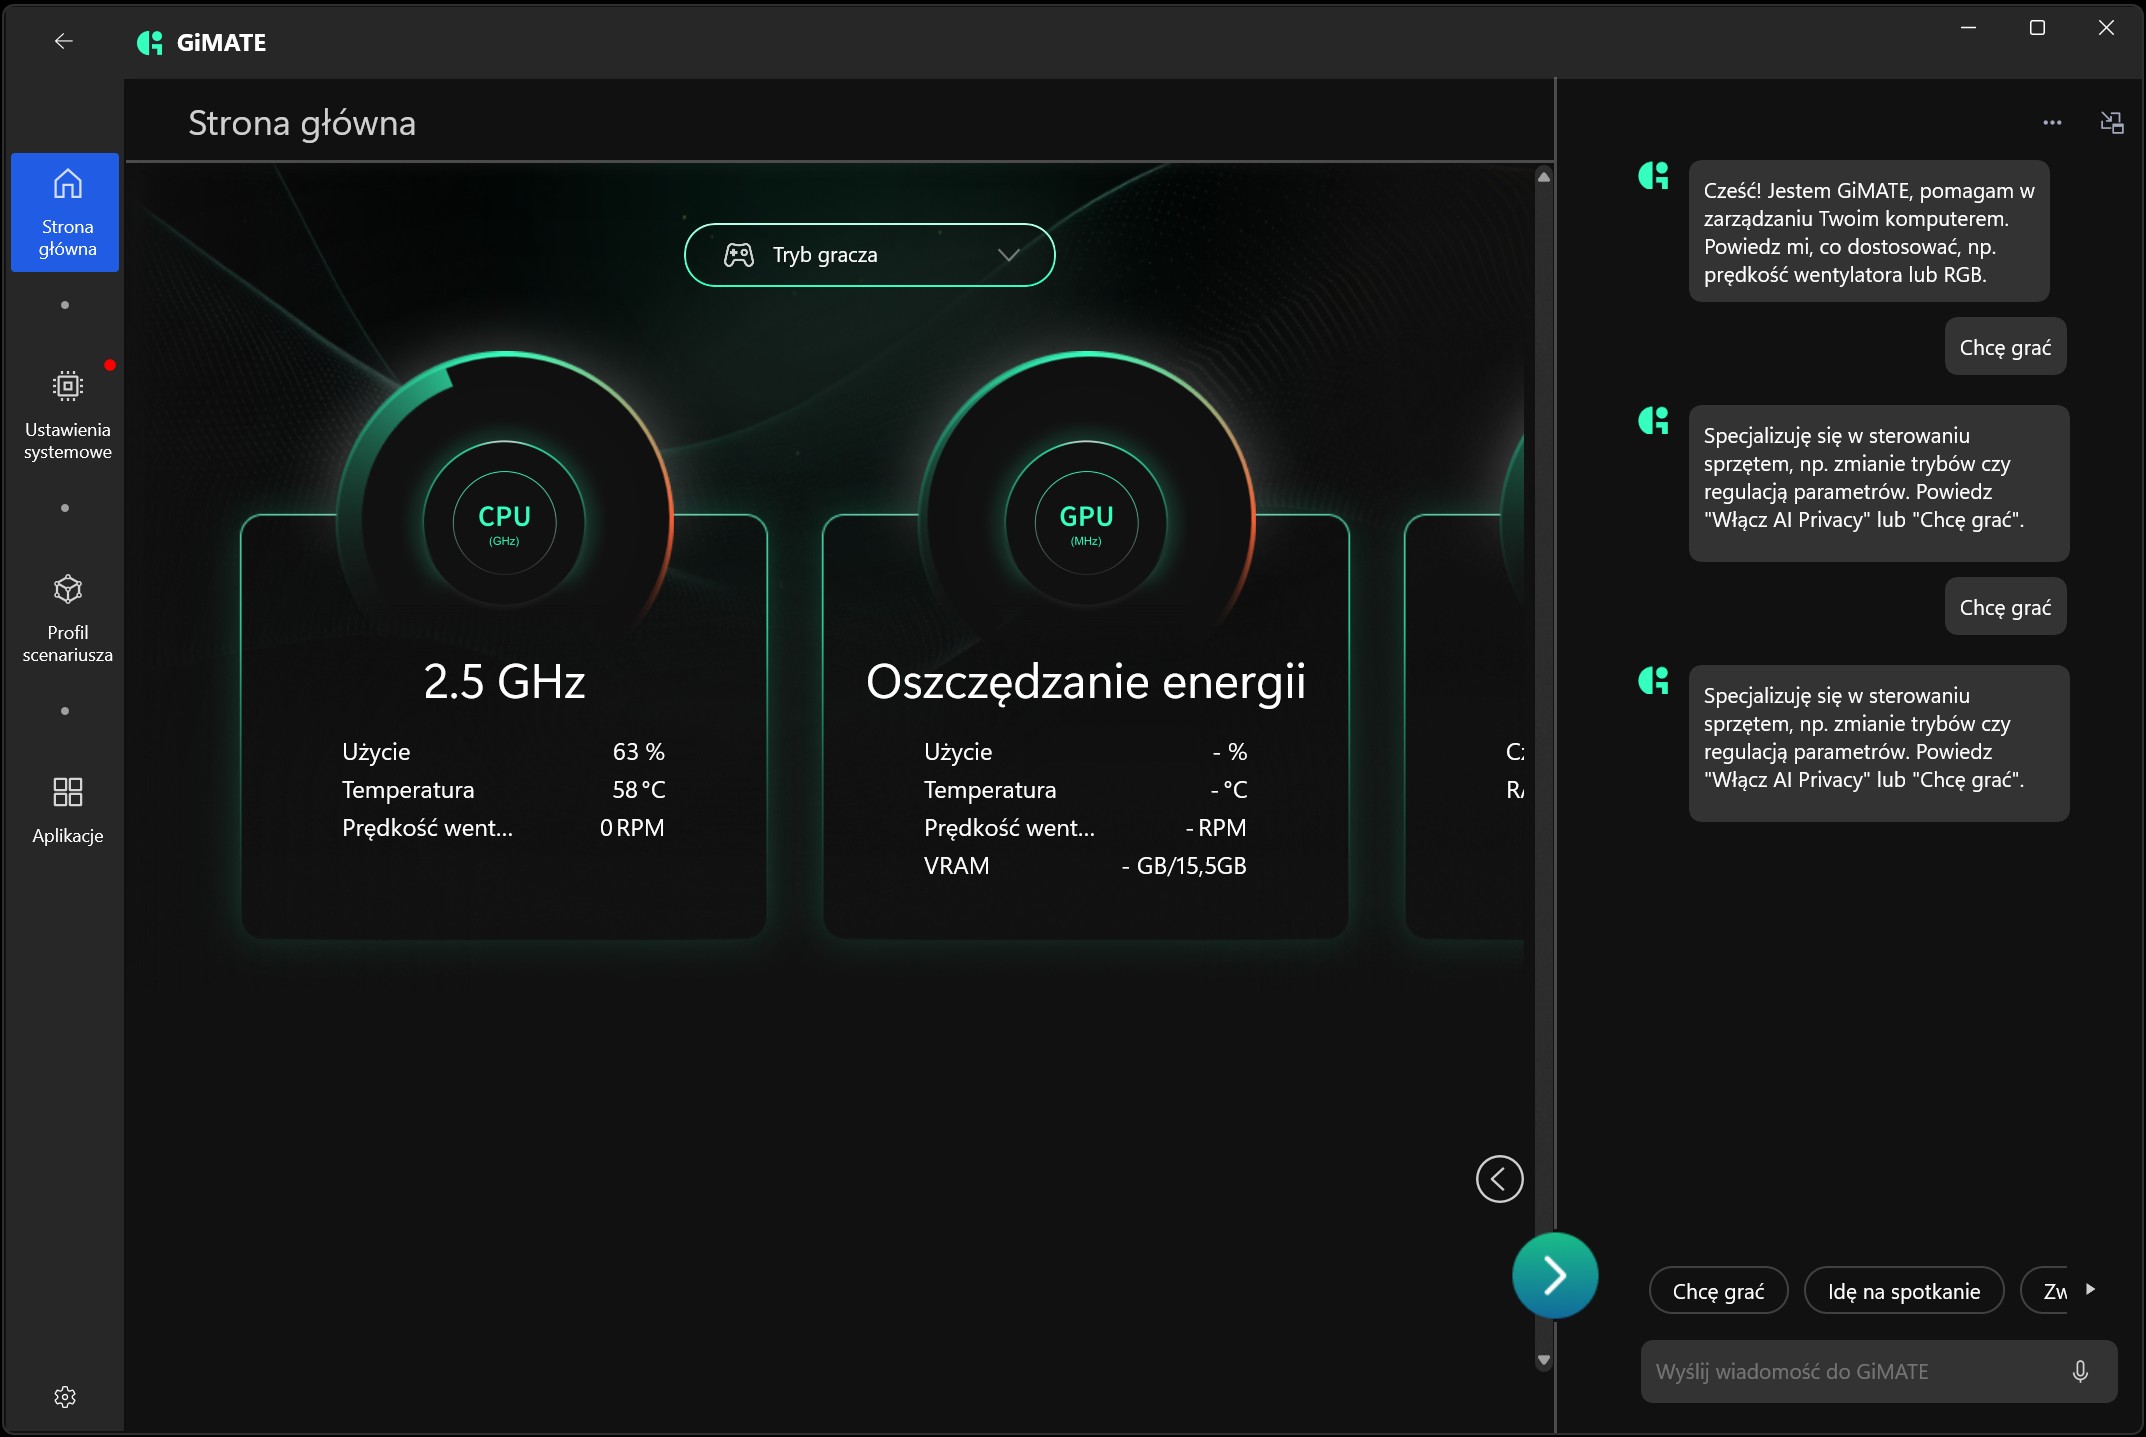Click the back arrow in the title bar
The height and width of the screenshot is (1437, 2146).
(x=63, y=41)
